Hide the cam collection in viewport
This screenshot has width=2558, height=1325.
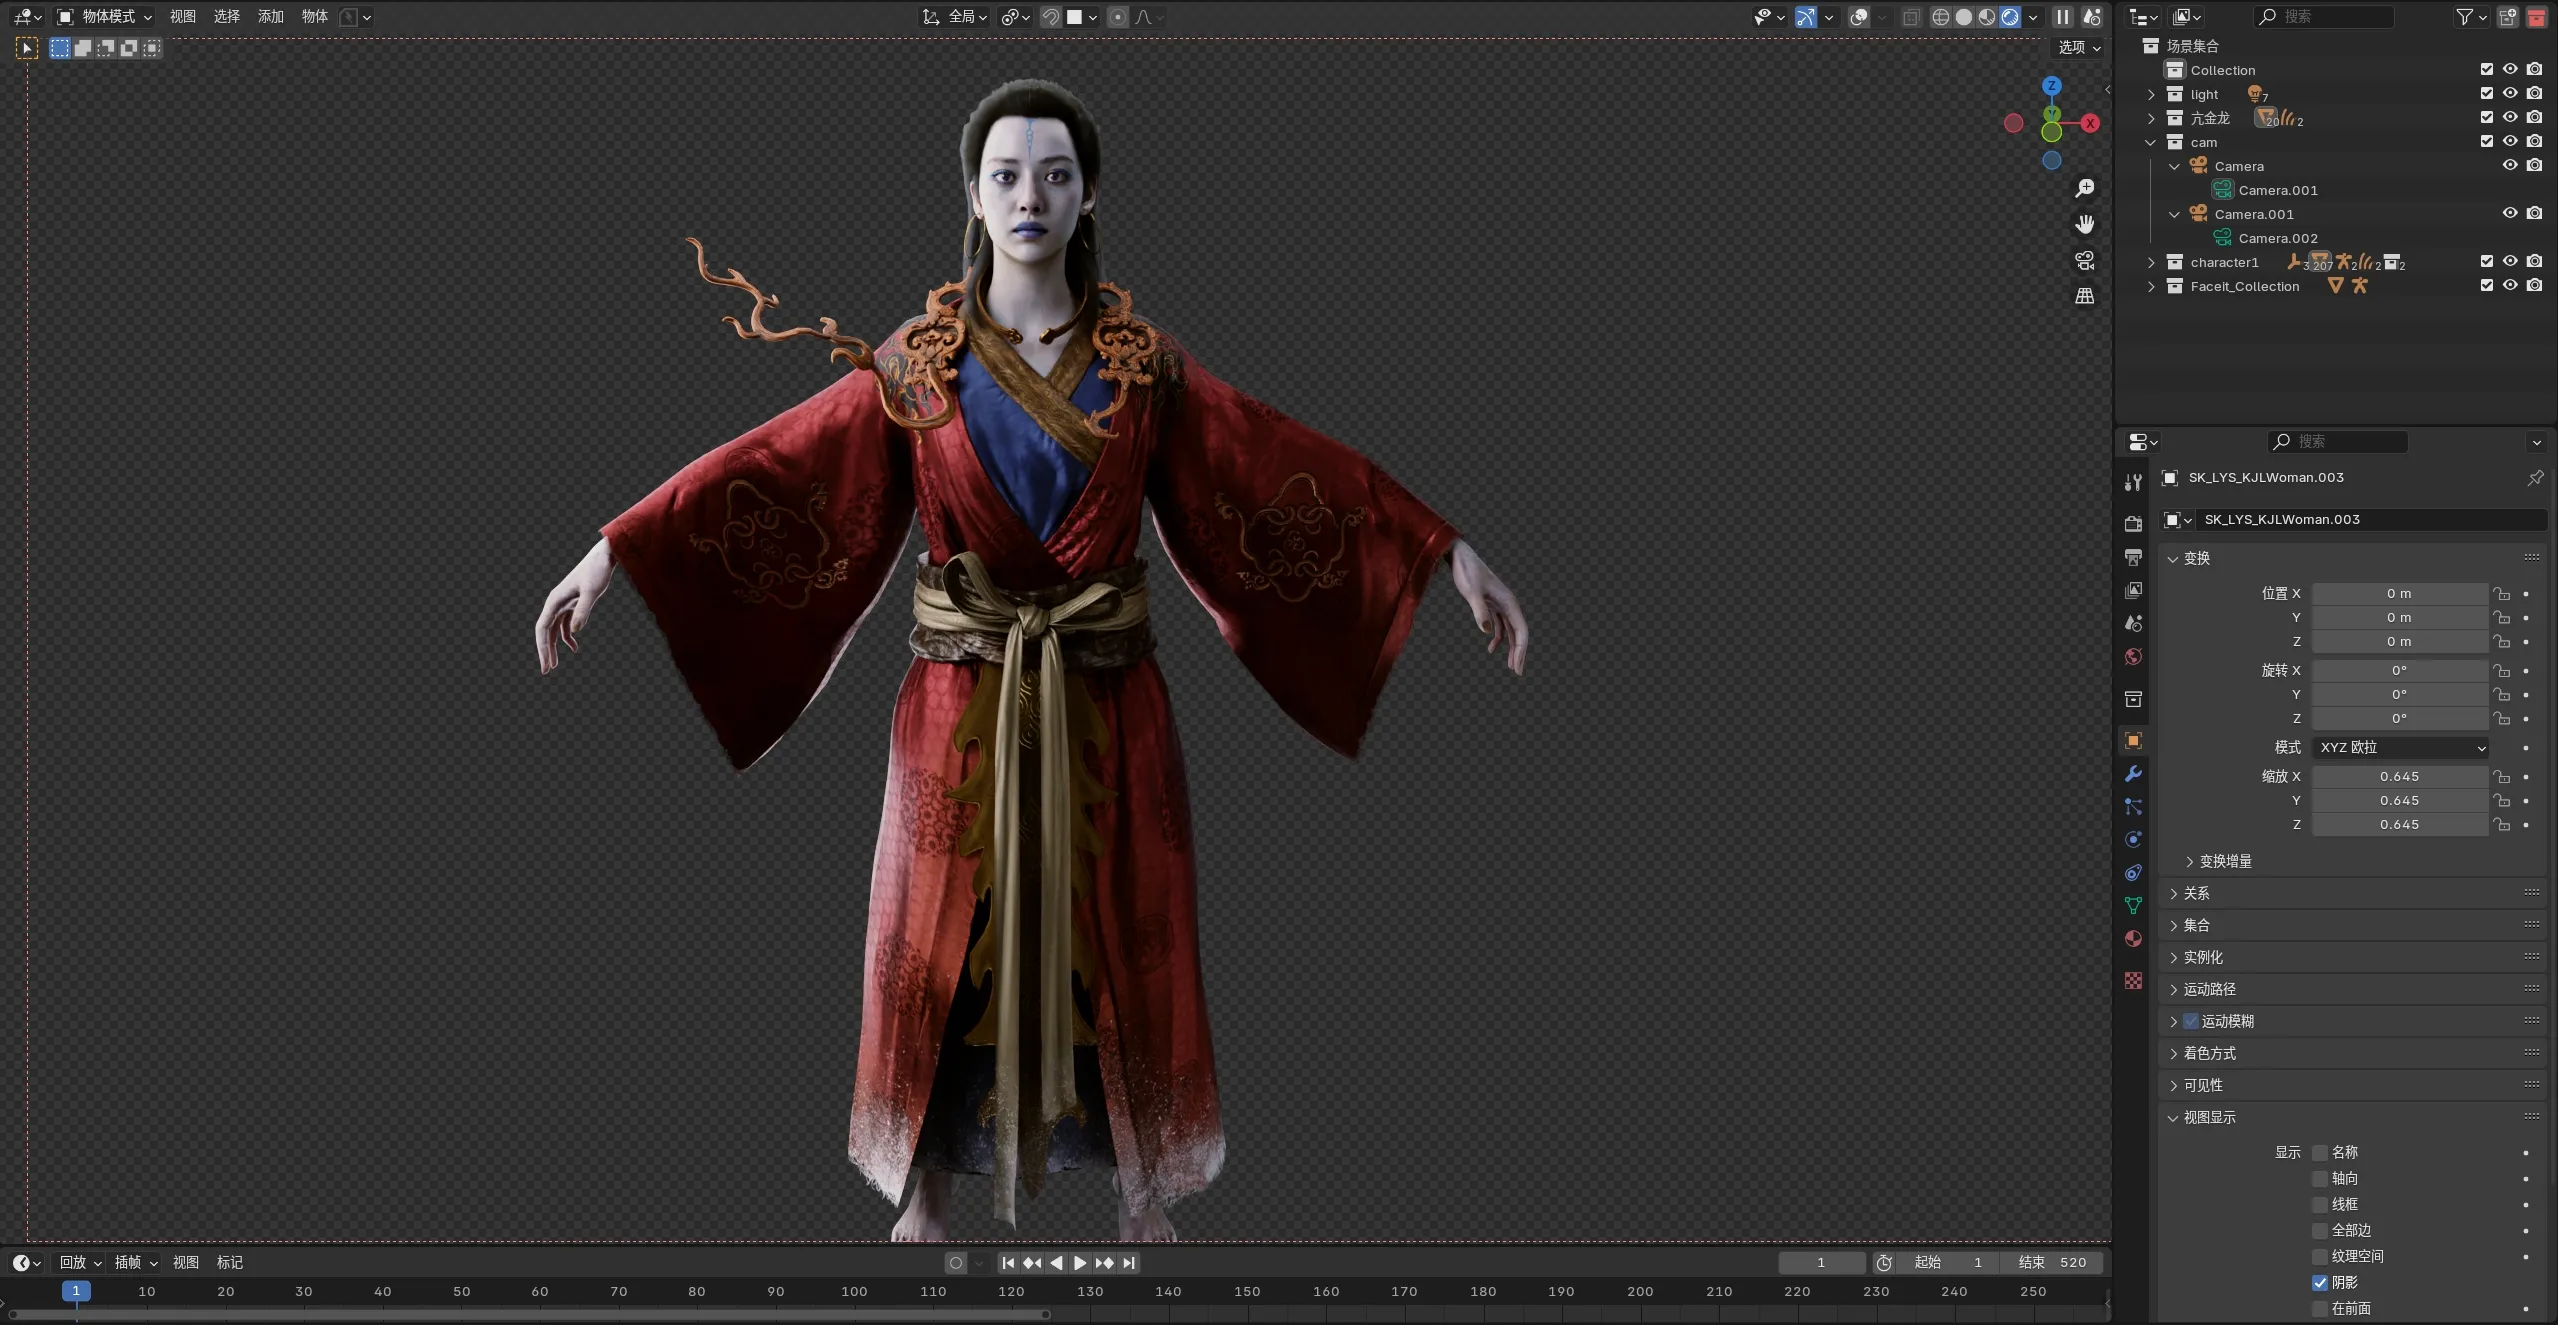coord(2510,141)
